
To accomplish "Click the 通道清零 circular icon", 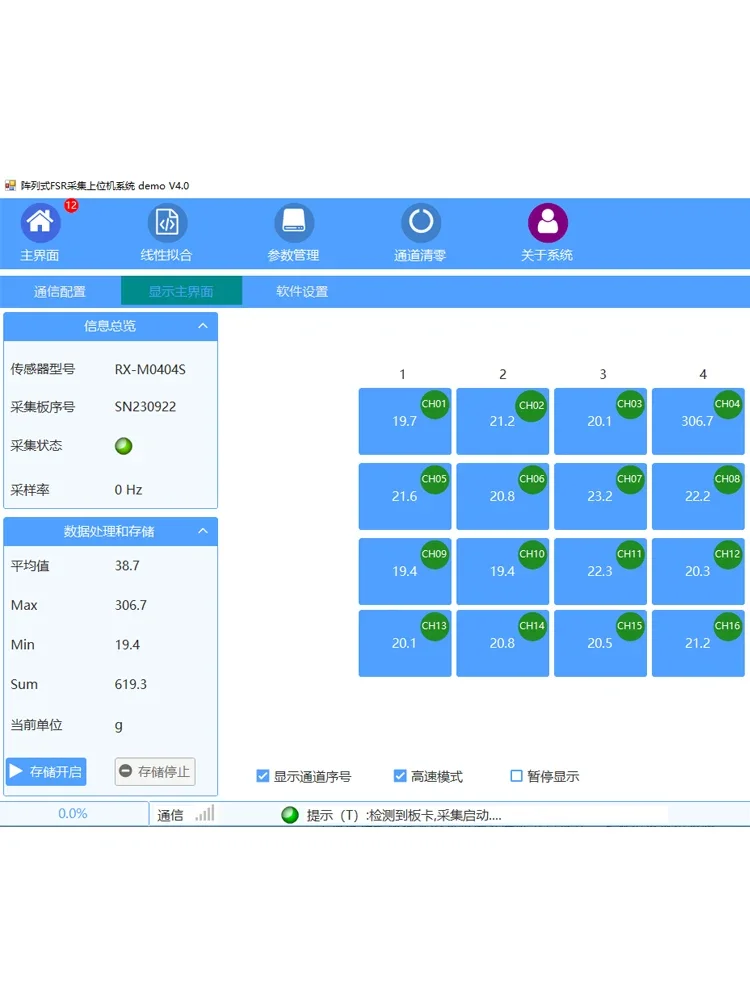I will pos(421,223).
